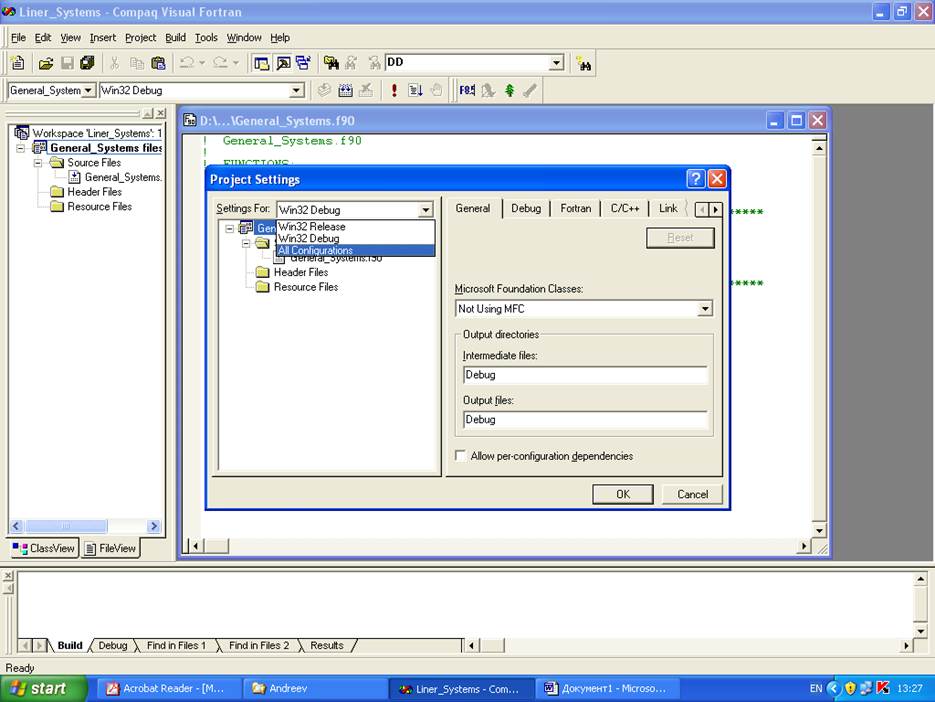Open the Build menu

pos(175,38)
